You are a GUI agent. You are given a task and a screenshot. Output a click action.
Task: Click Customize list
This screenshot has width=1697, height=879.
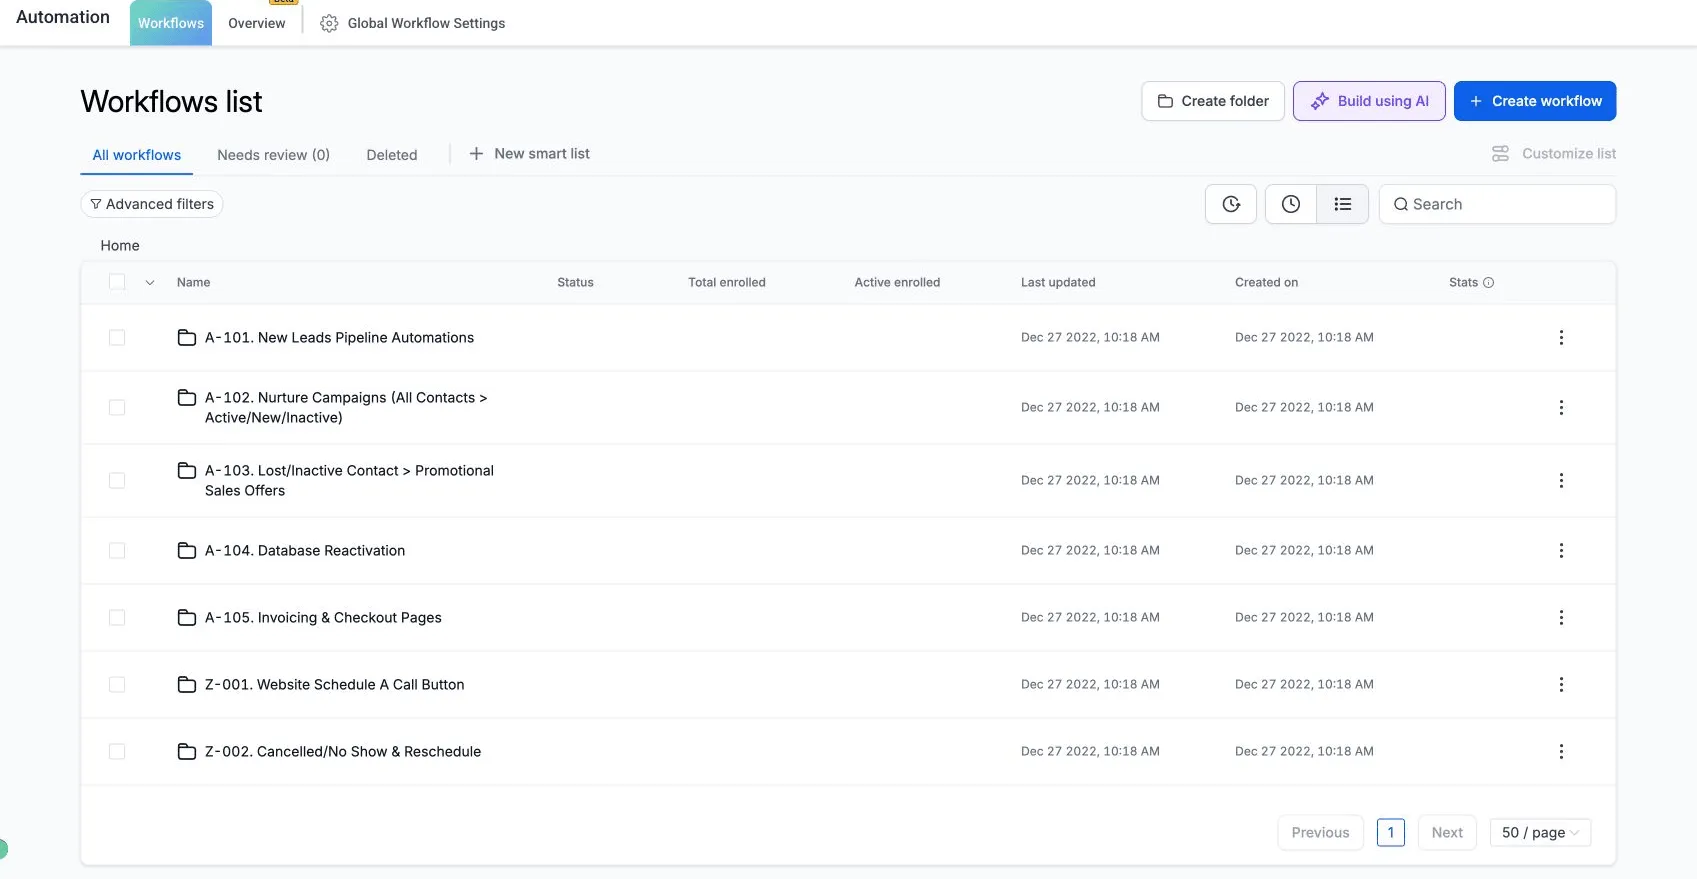1554,154
